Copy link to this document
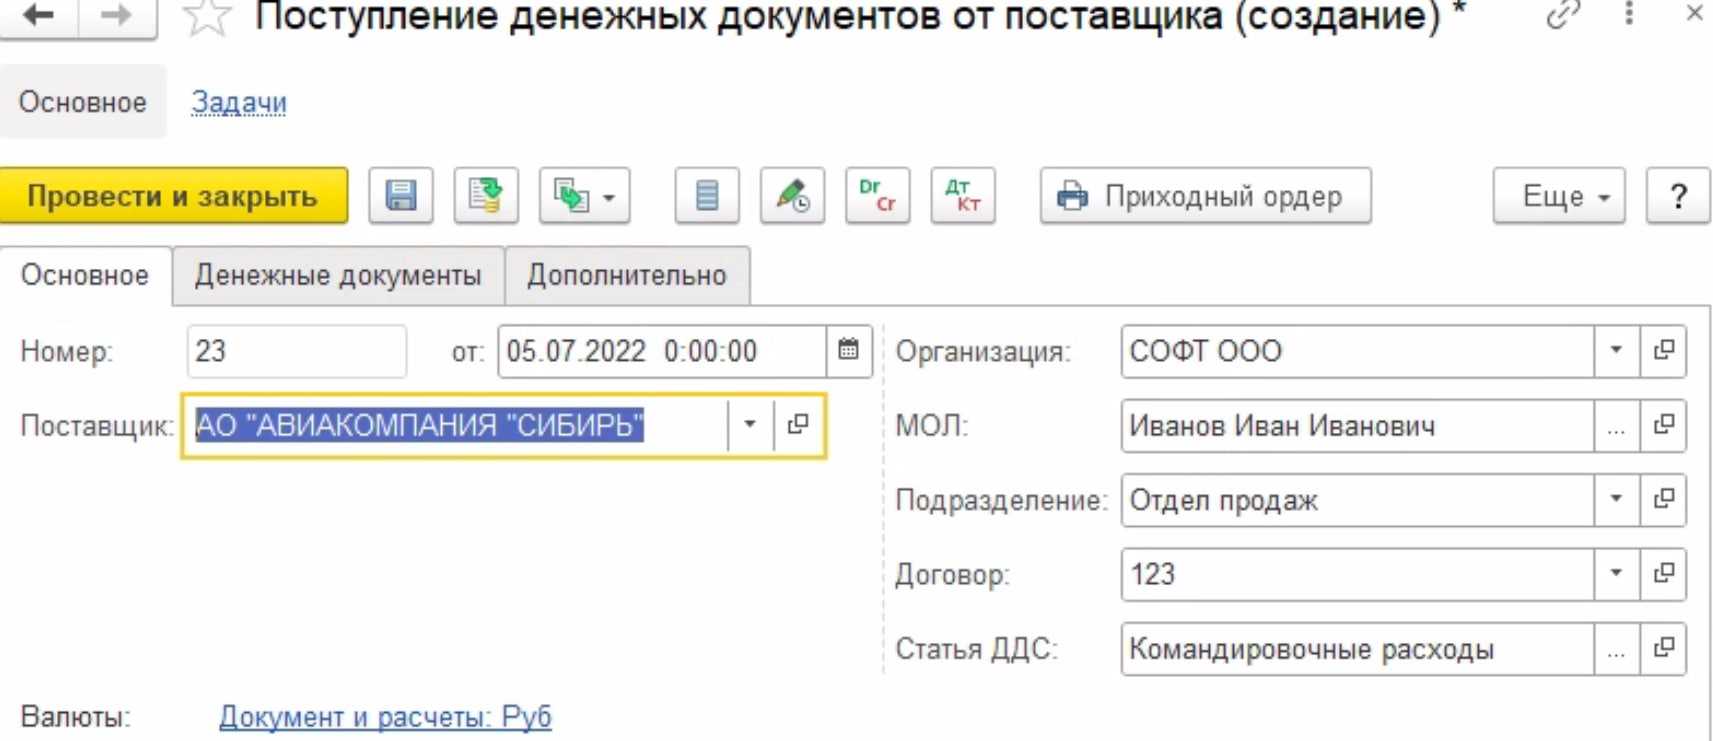 (1562, 15)
